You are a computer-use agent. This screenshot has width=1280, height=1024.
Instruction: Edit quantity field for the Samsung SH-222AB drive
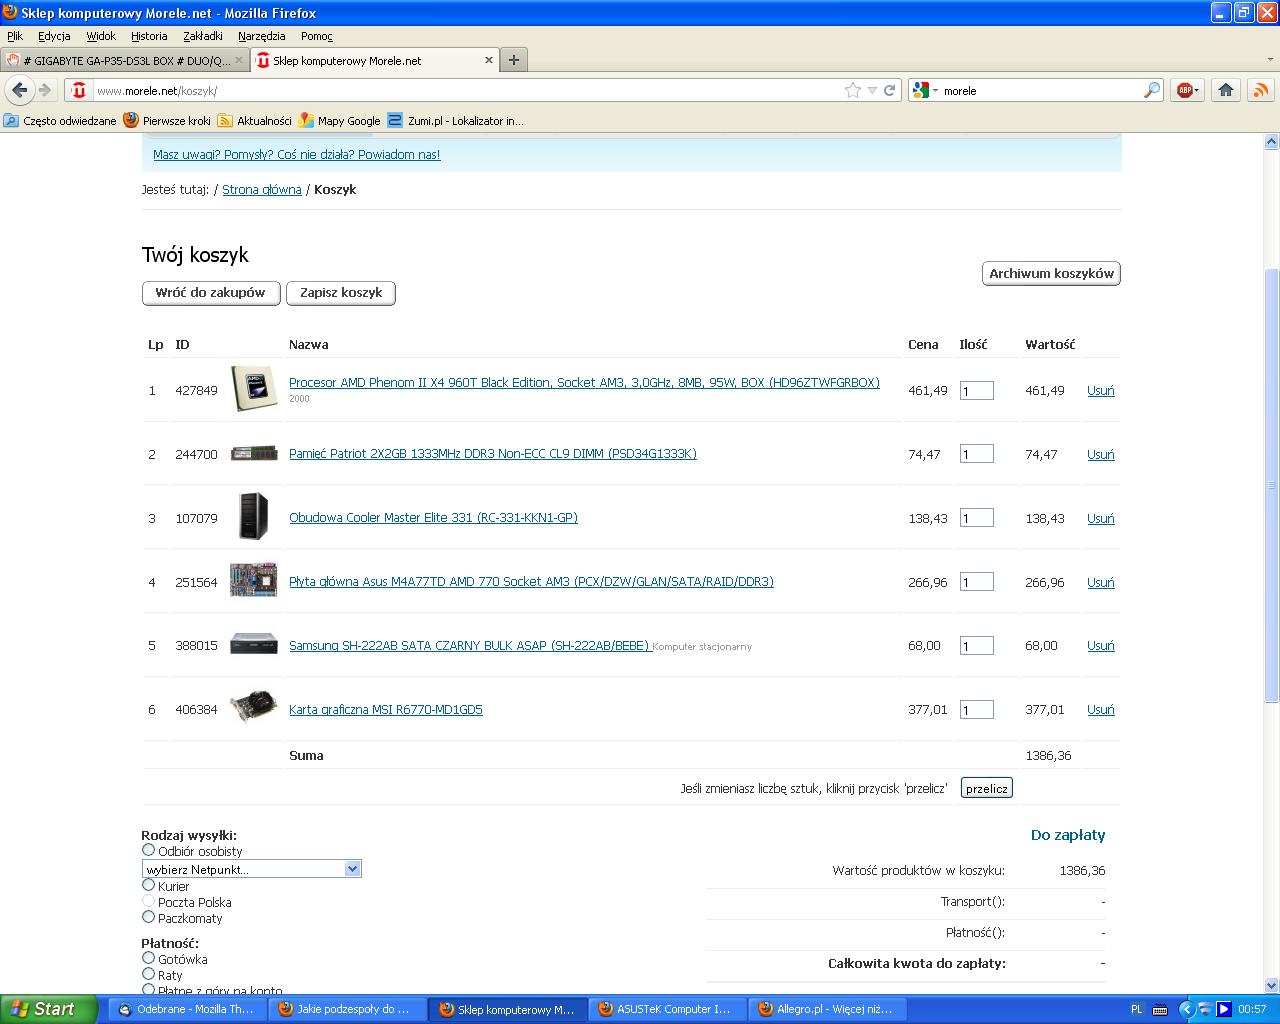coord(977,646)
